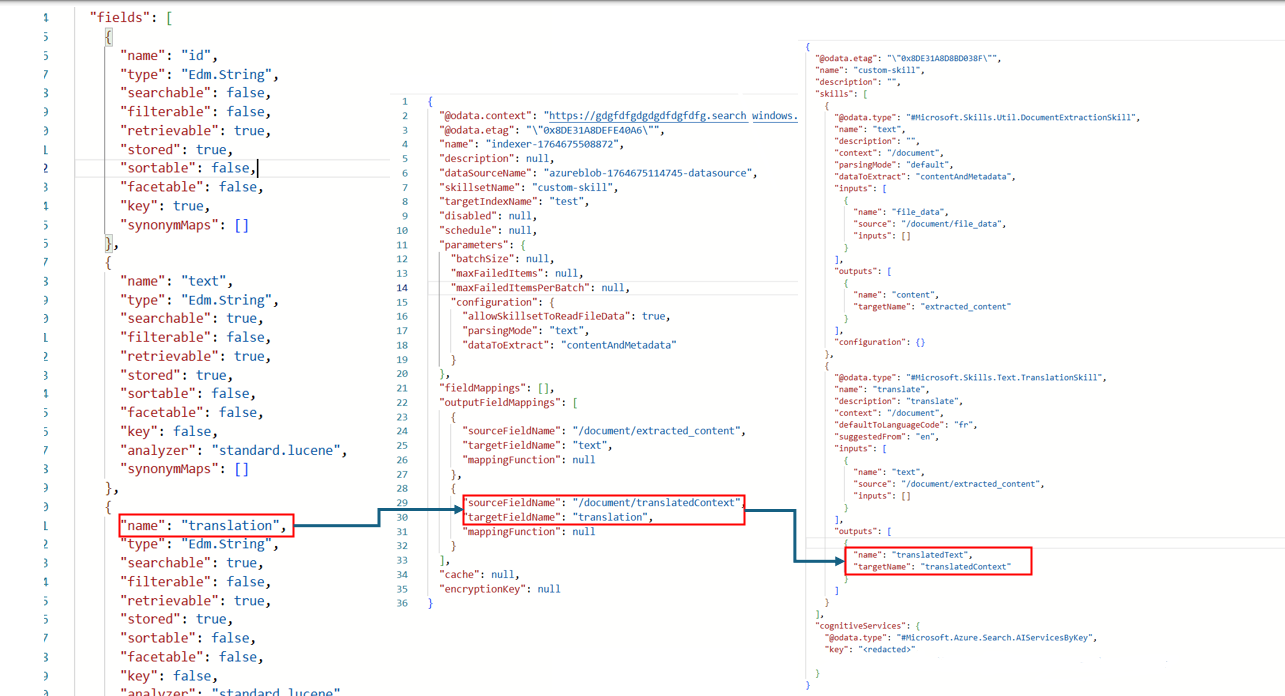The height and width of the screenshot is (696, 1285).
Task: Click the sourceFieldName "/document/translatedContext" line
Action: coord(603,503)
